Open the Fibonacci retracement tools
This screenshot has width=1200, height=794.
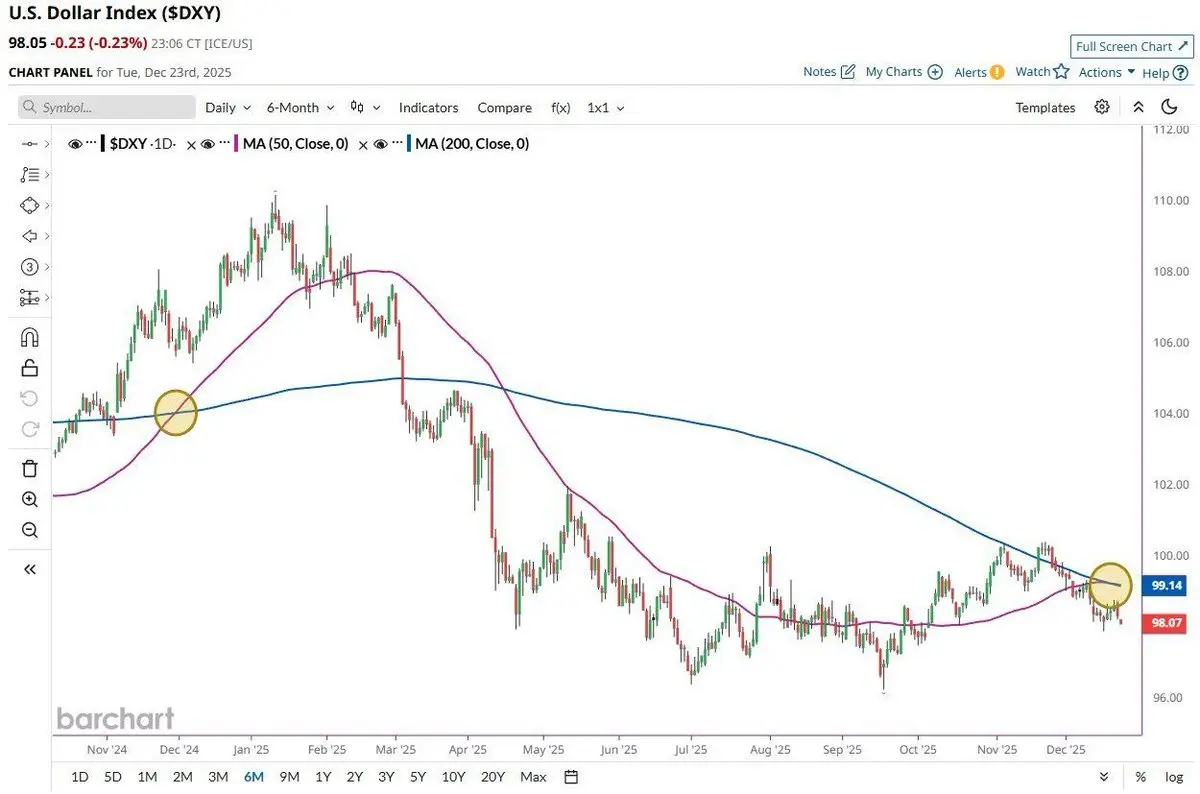click(29, 298)
